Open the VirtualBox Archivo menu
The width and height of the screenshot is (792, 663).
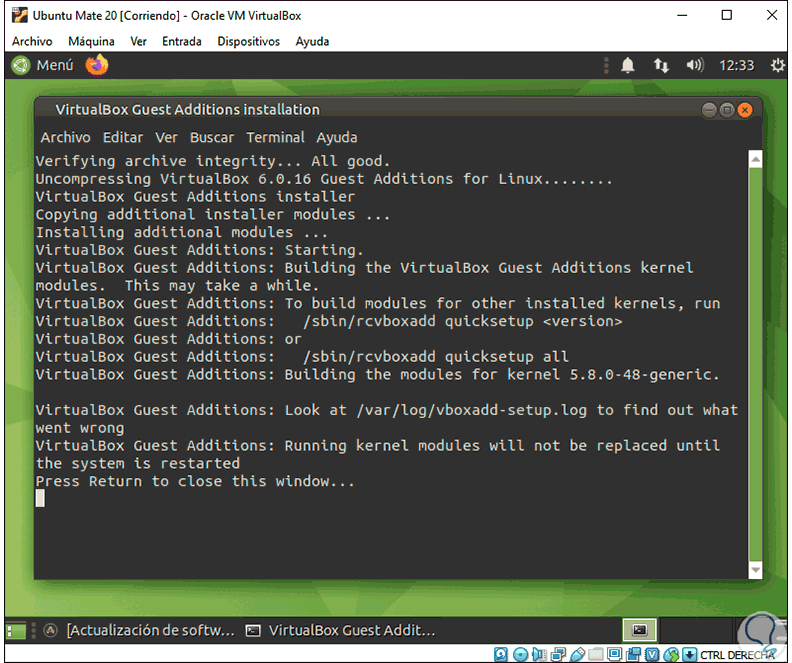pyautogui.click(x=32, y=41)
